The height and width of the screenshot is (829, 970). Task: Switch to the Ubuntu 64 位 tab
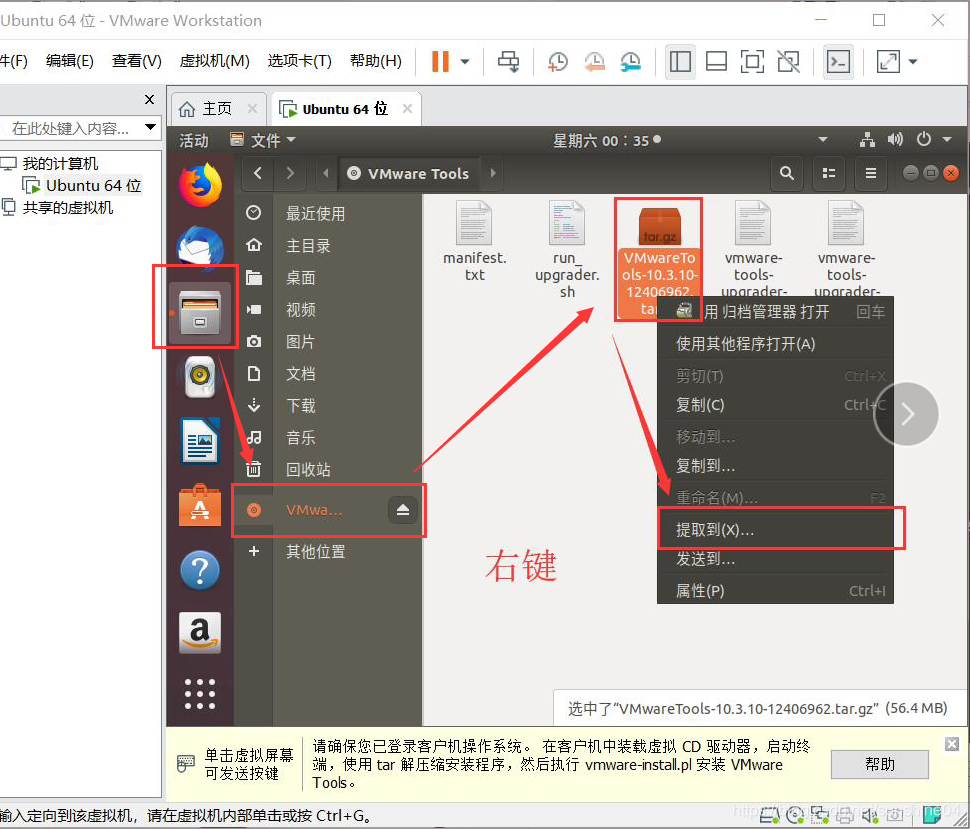coord(345,109)
